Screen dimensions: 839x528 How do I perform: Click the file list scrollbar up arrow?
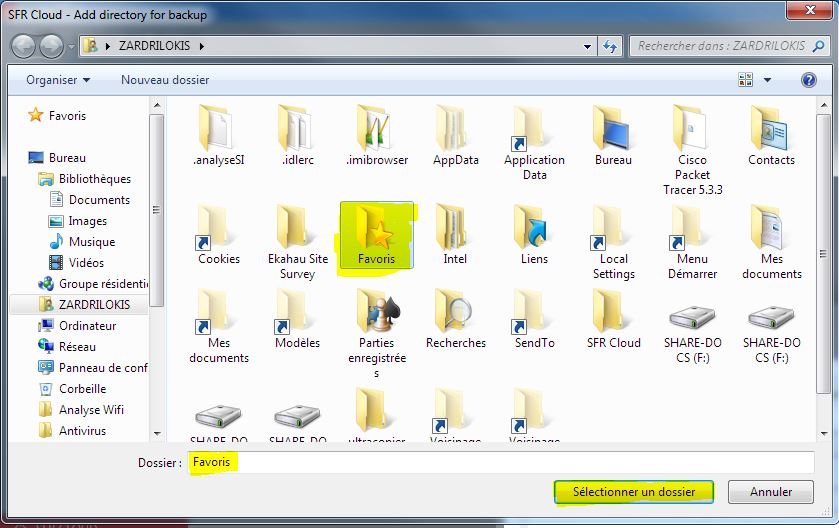[x=823, y=105]
